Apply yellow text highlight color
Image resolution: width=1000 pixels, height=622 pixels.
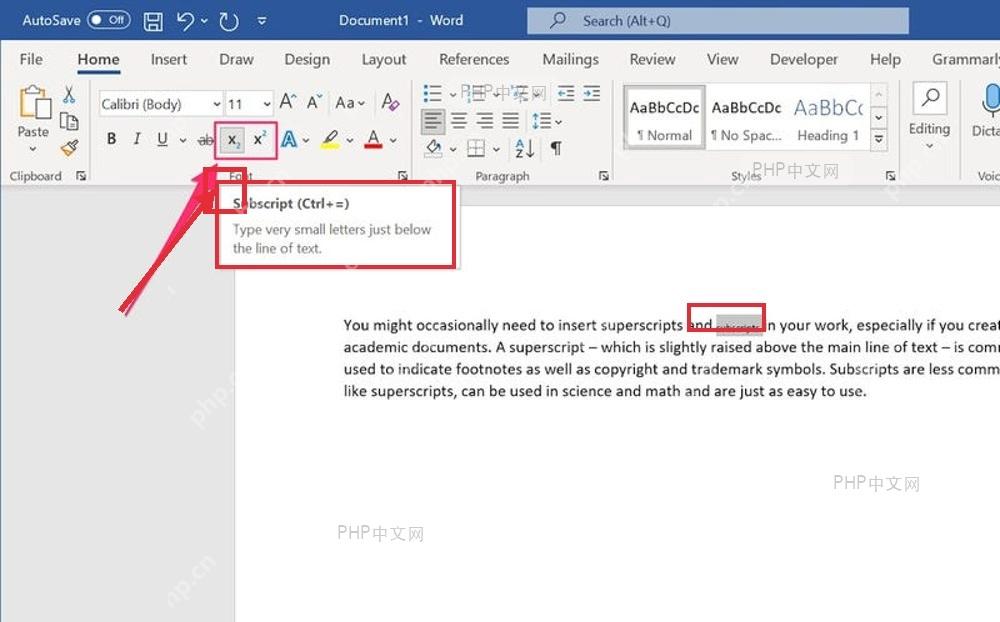[x=330, y=139]
